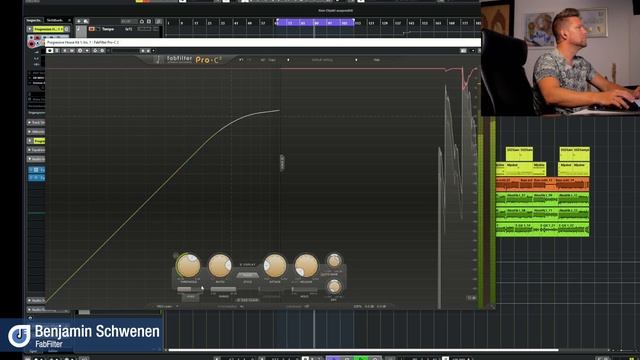This screenshot has height=360, width=640.
Task: Select the previous preset arrow
Action: (289, 60)
